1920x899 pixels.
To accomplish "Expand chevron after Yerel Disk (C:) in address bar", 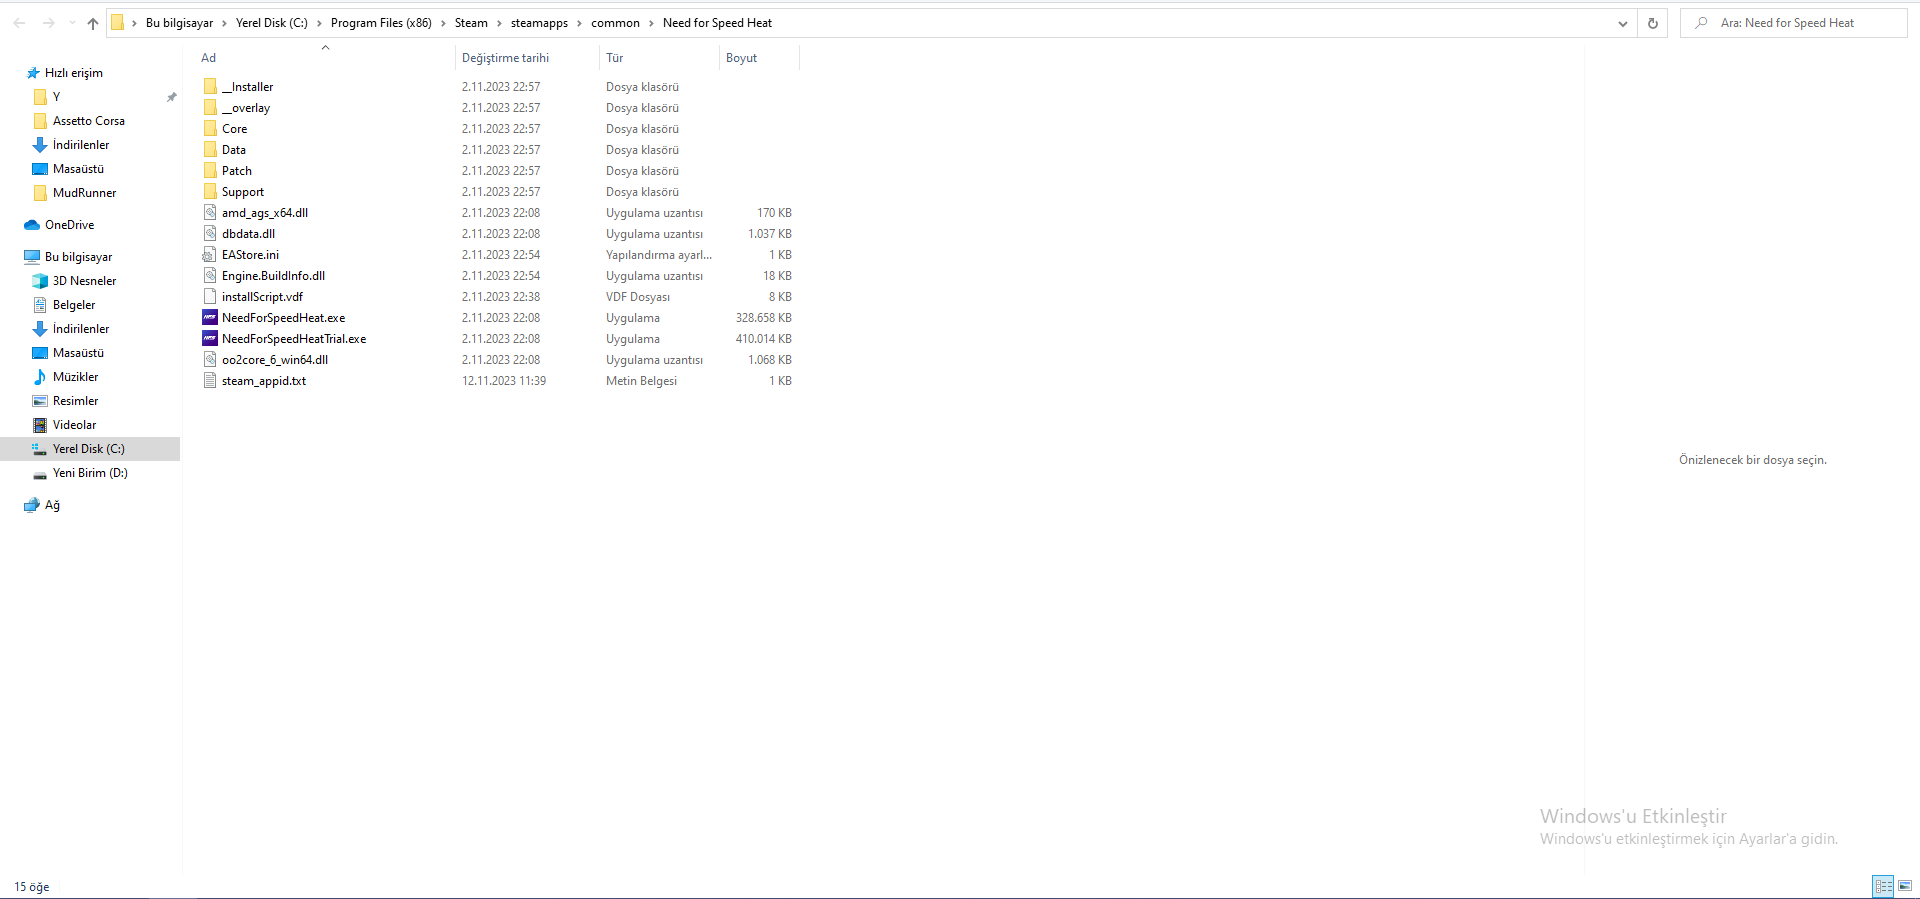I will coord(320,23).
